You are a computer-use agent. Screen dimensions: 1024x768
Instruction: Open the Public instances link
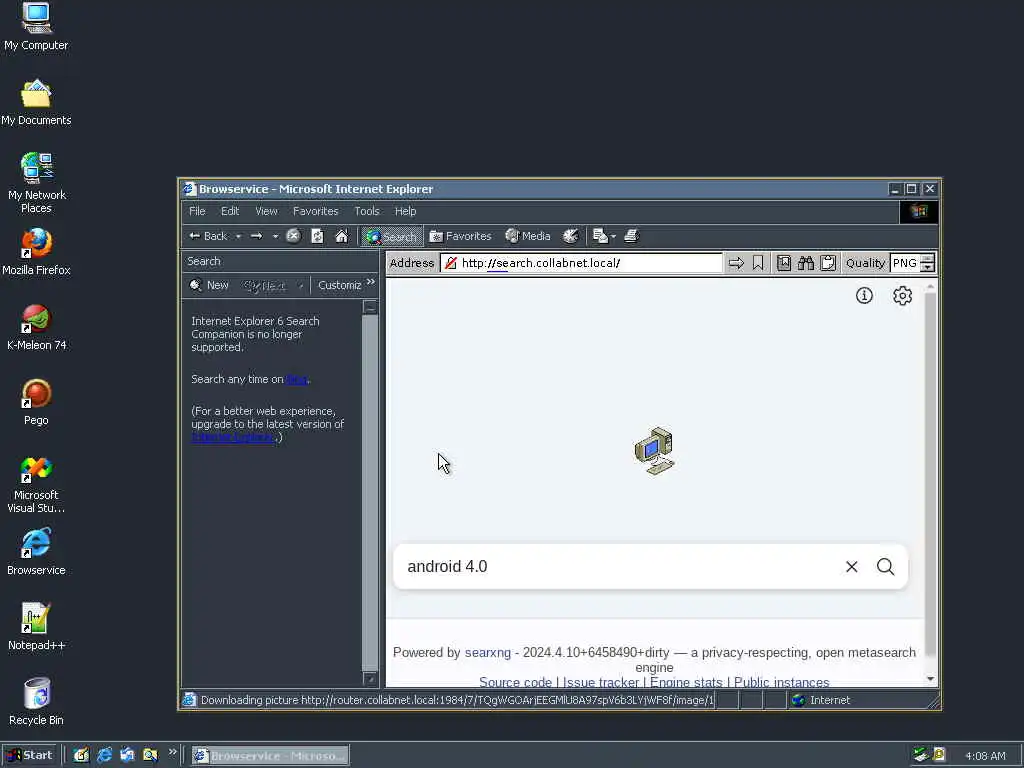[x=782, y=682]
